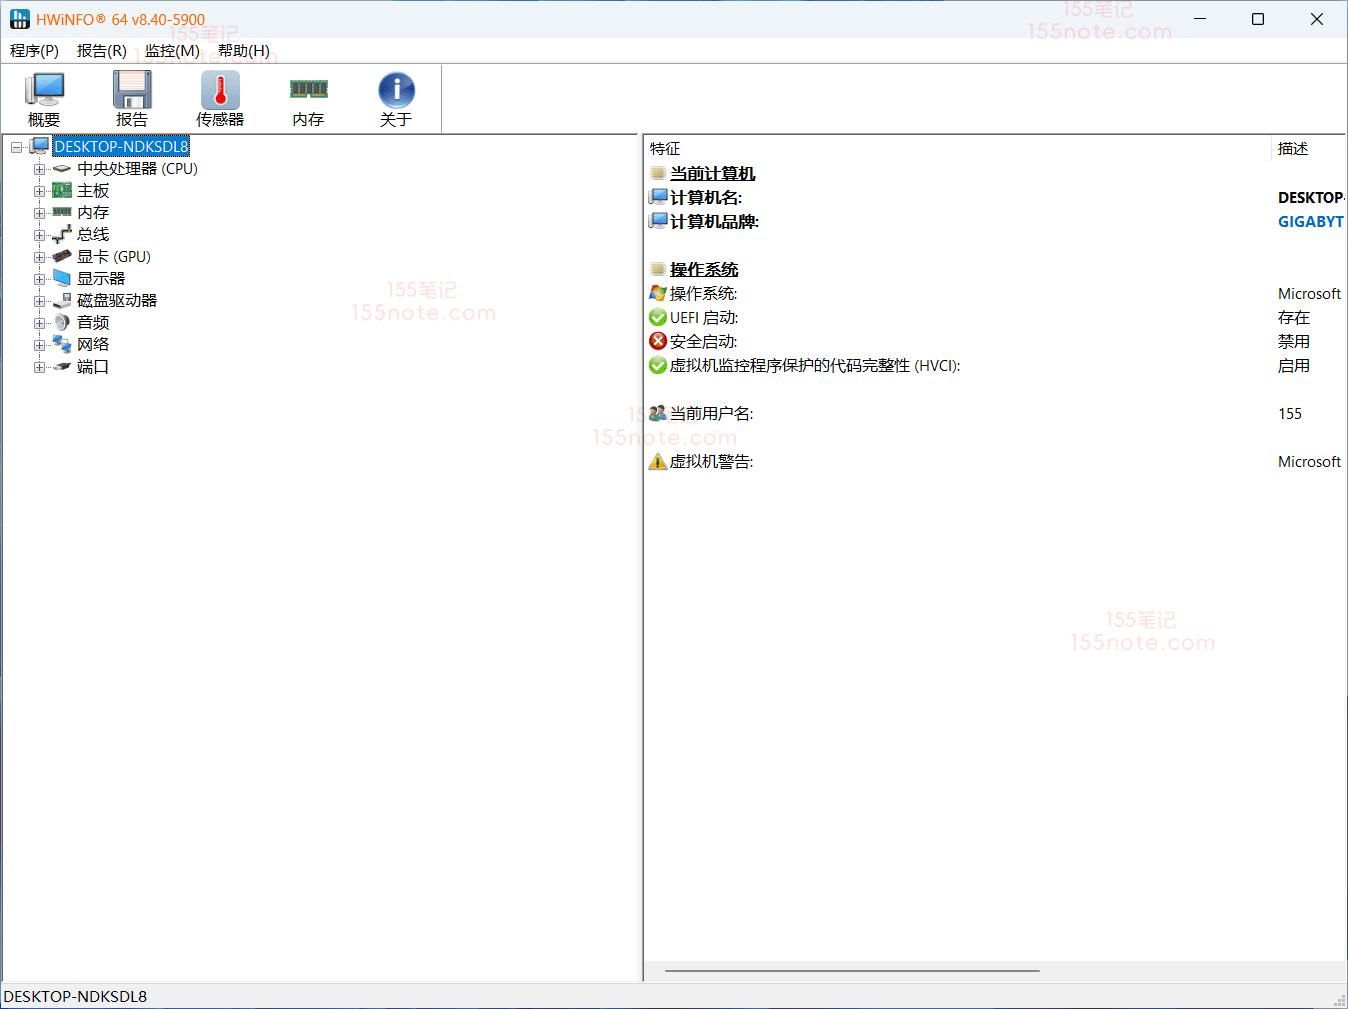This screenshot has width=1348, height=1009.
Task: Select the 显卡 (GPU) tree node
Action: (x=113, y=257)
